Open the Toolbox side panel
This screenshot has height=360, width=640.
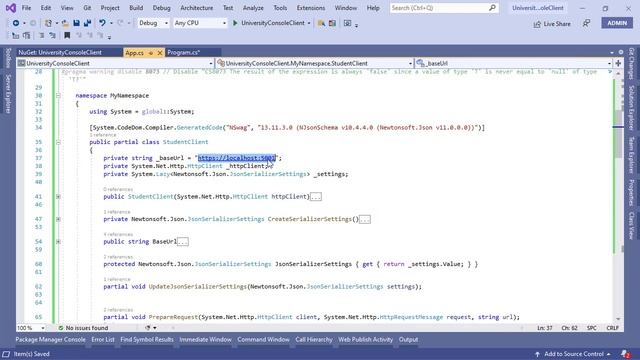click(x=8, y=58)
